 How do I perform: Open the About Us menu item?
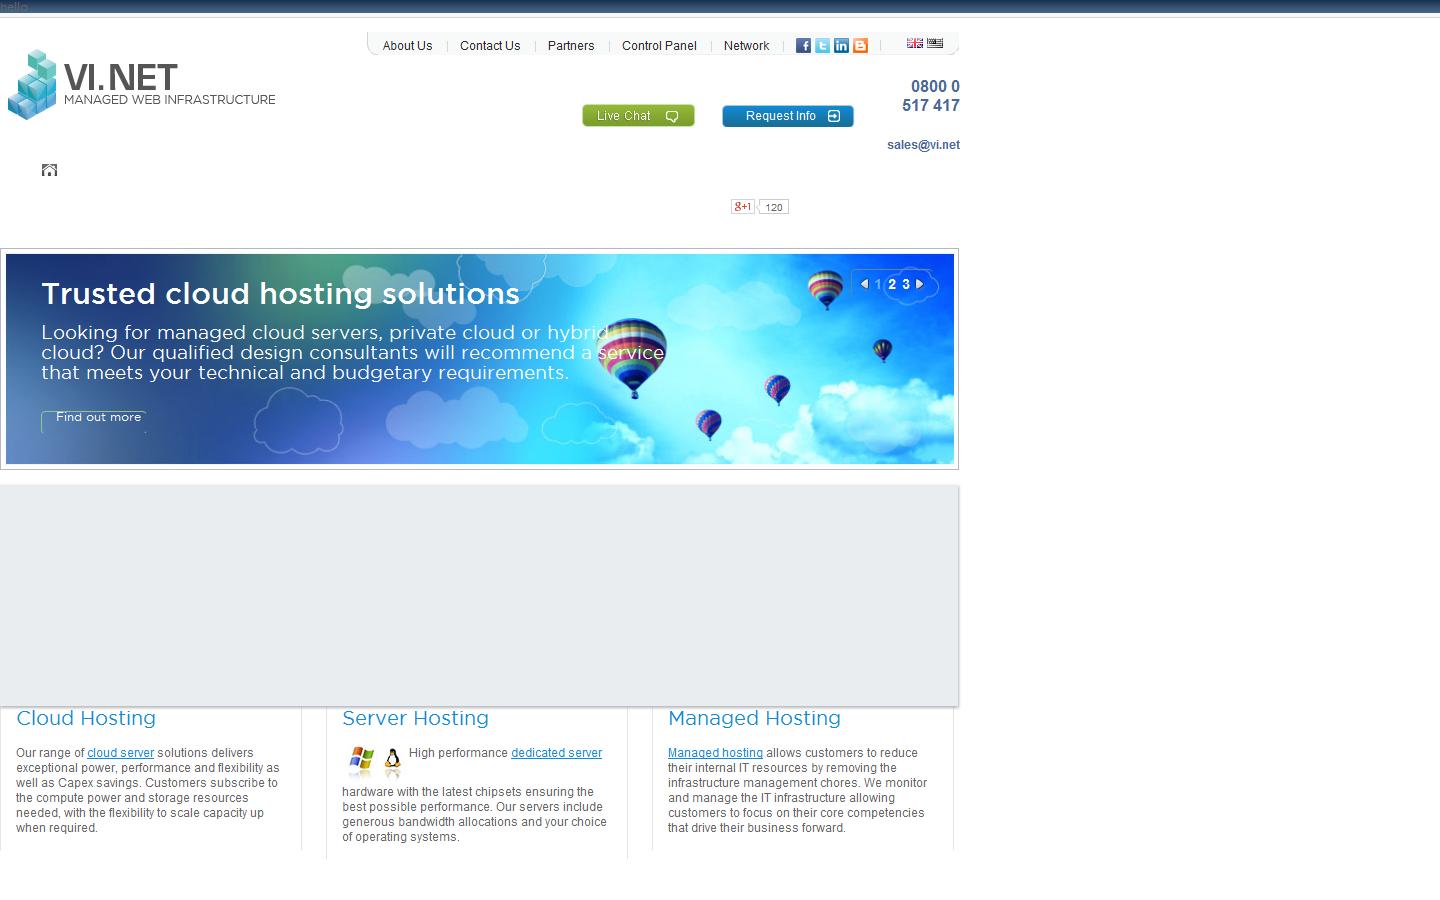coord(407,46)
